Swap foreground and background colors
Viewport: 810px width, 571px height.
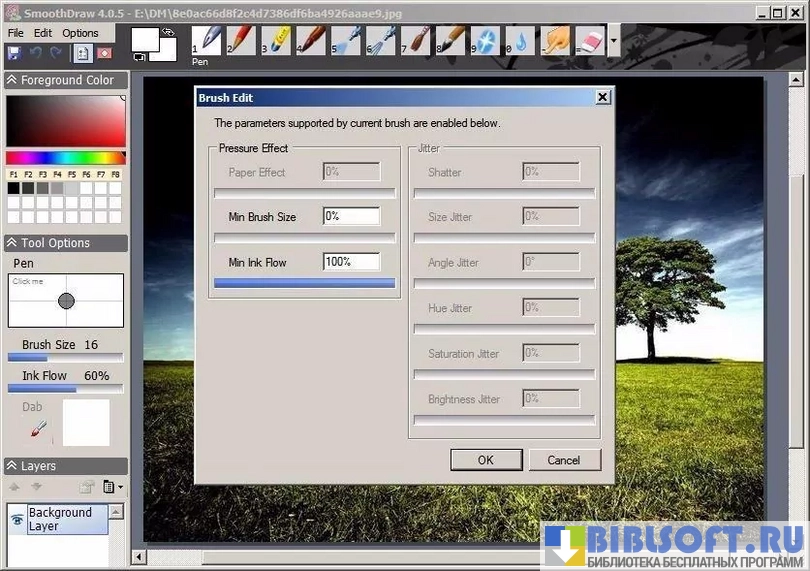(170, 32)
